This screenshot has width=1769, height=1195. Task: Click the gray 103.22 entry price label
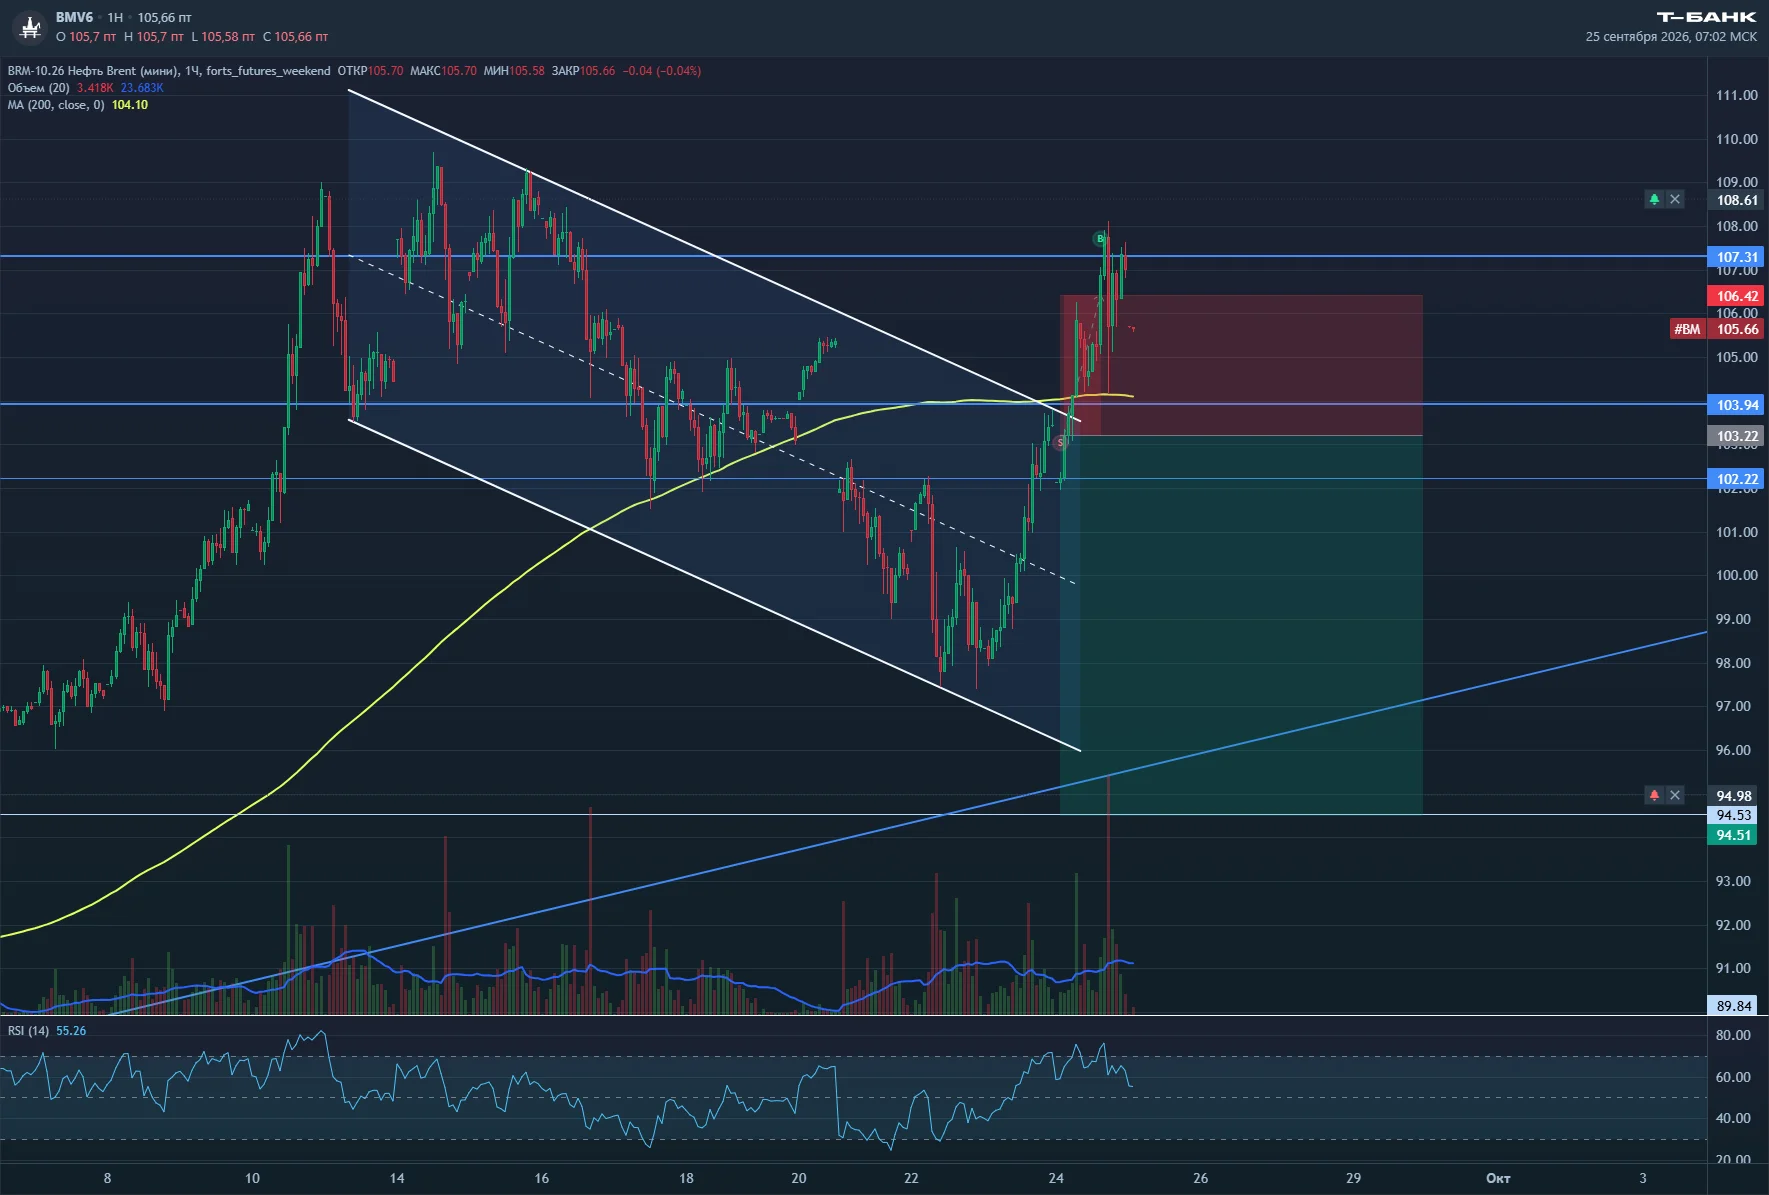tap(1737, 436)
